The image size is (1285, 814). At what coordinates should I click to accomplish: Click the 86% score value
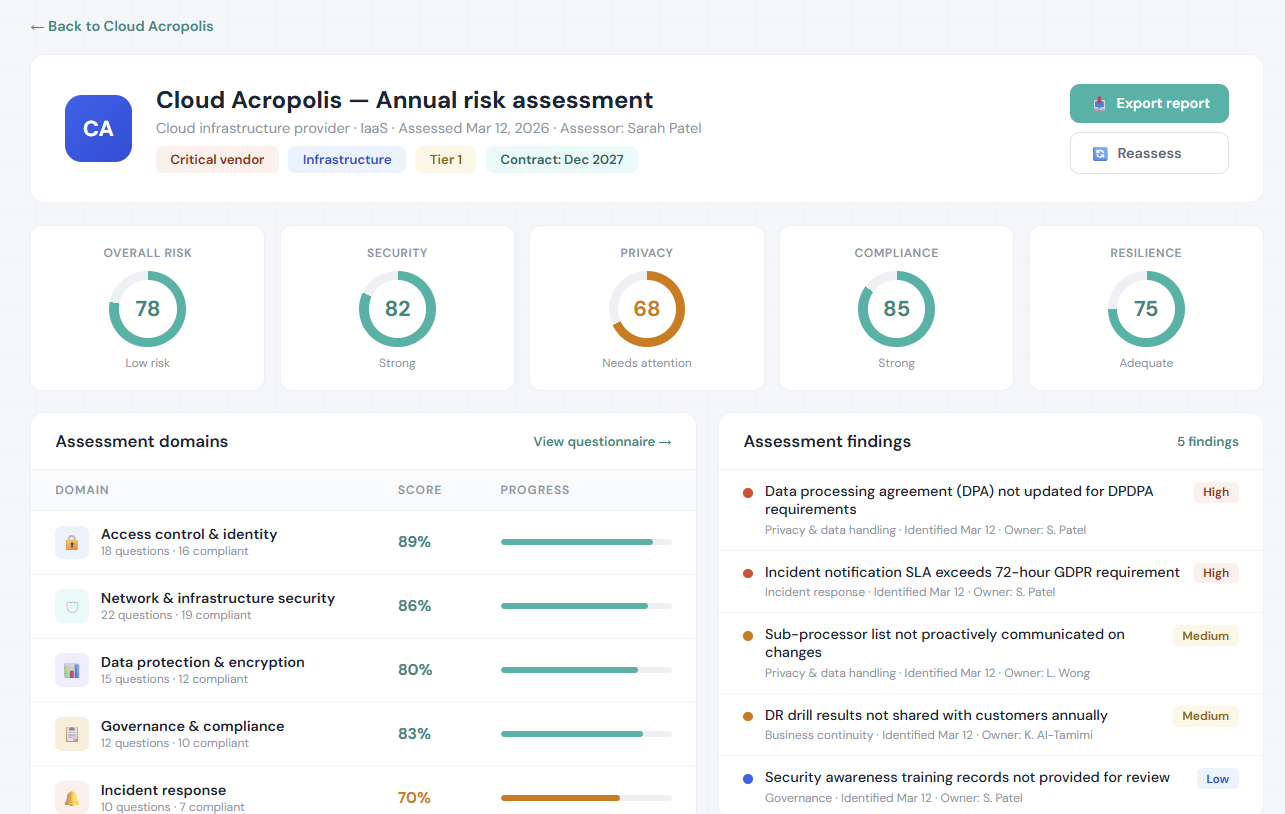414,606
